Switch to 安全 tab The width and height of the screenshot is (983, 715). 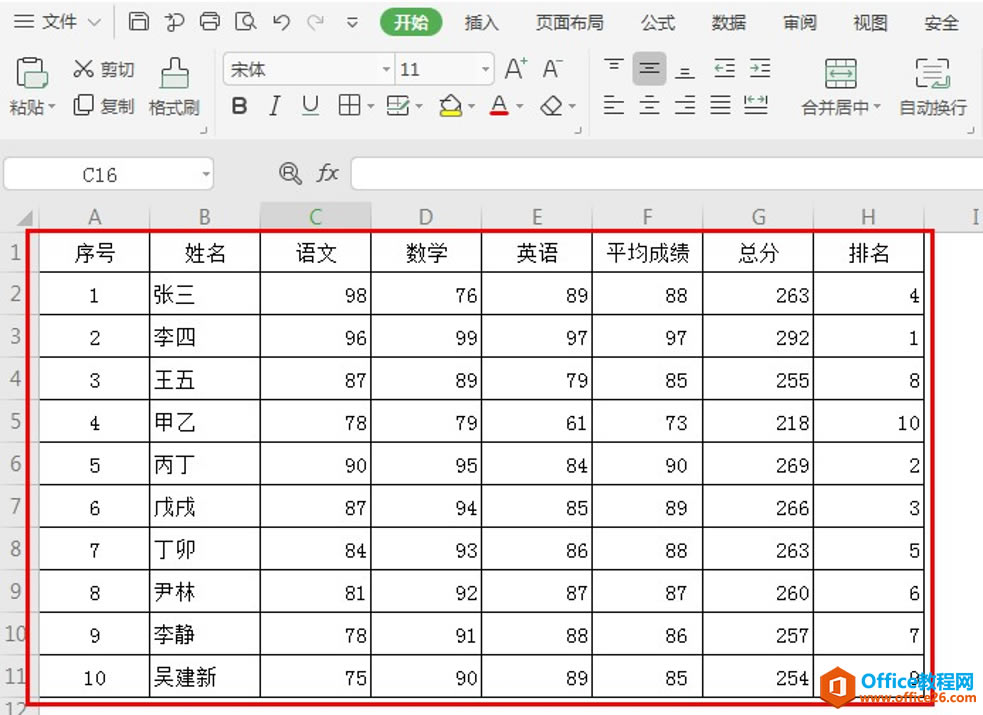941,23
